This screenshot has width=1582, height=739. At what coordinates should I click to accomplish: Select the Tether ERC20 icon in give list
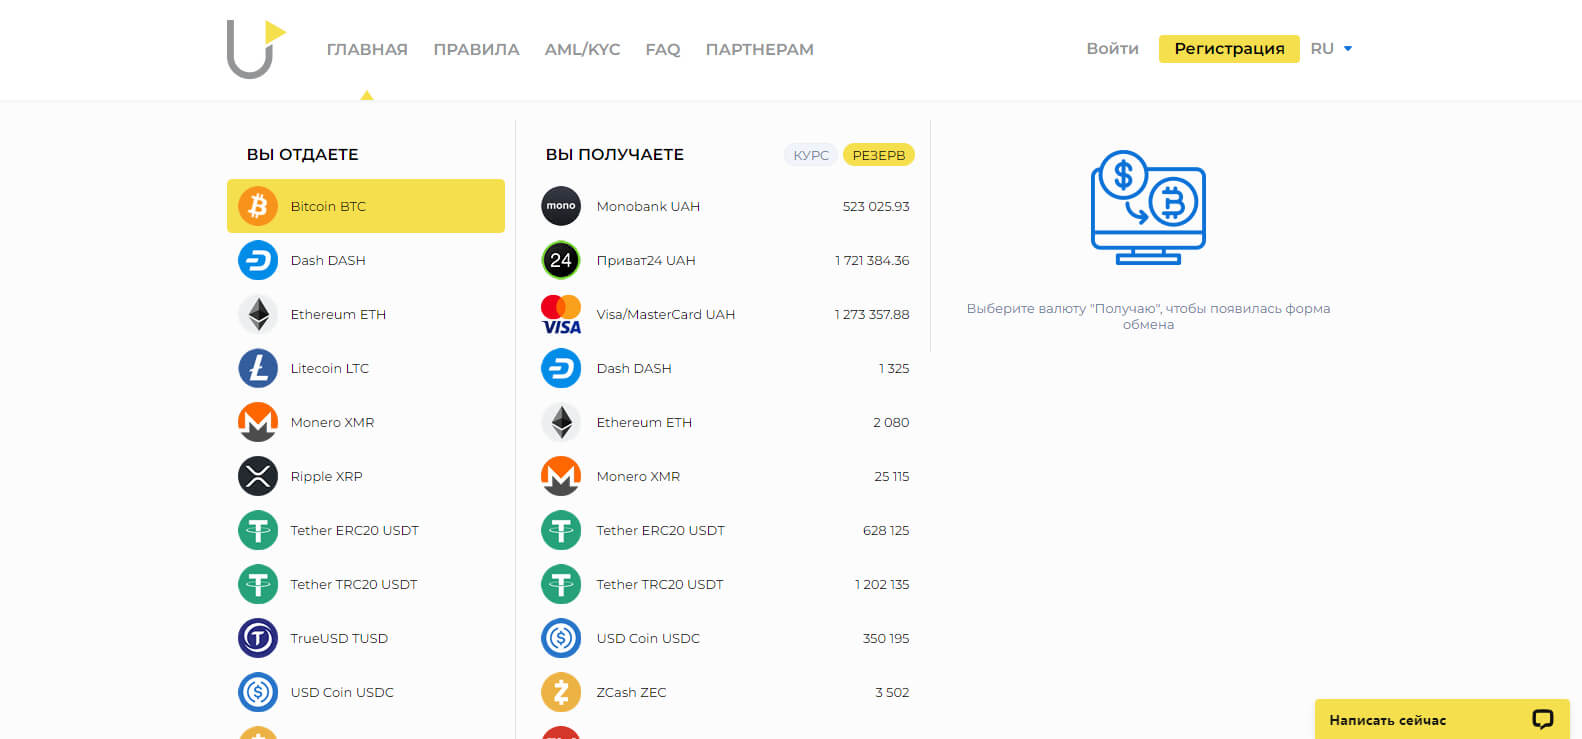(x=258, y=530)
